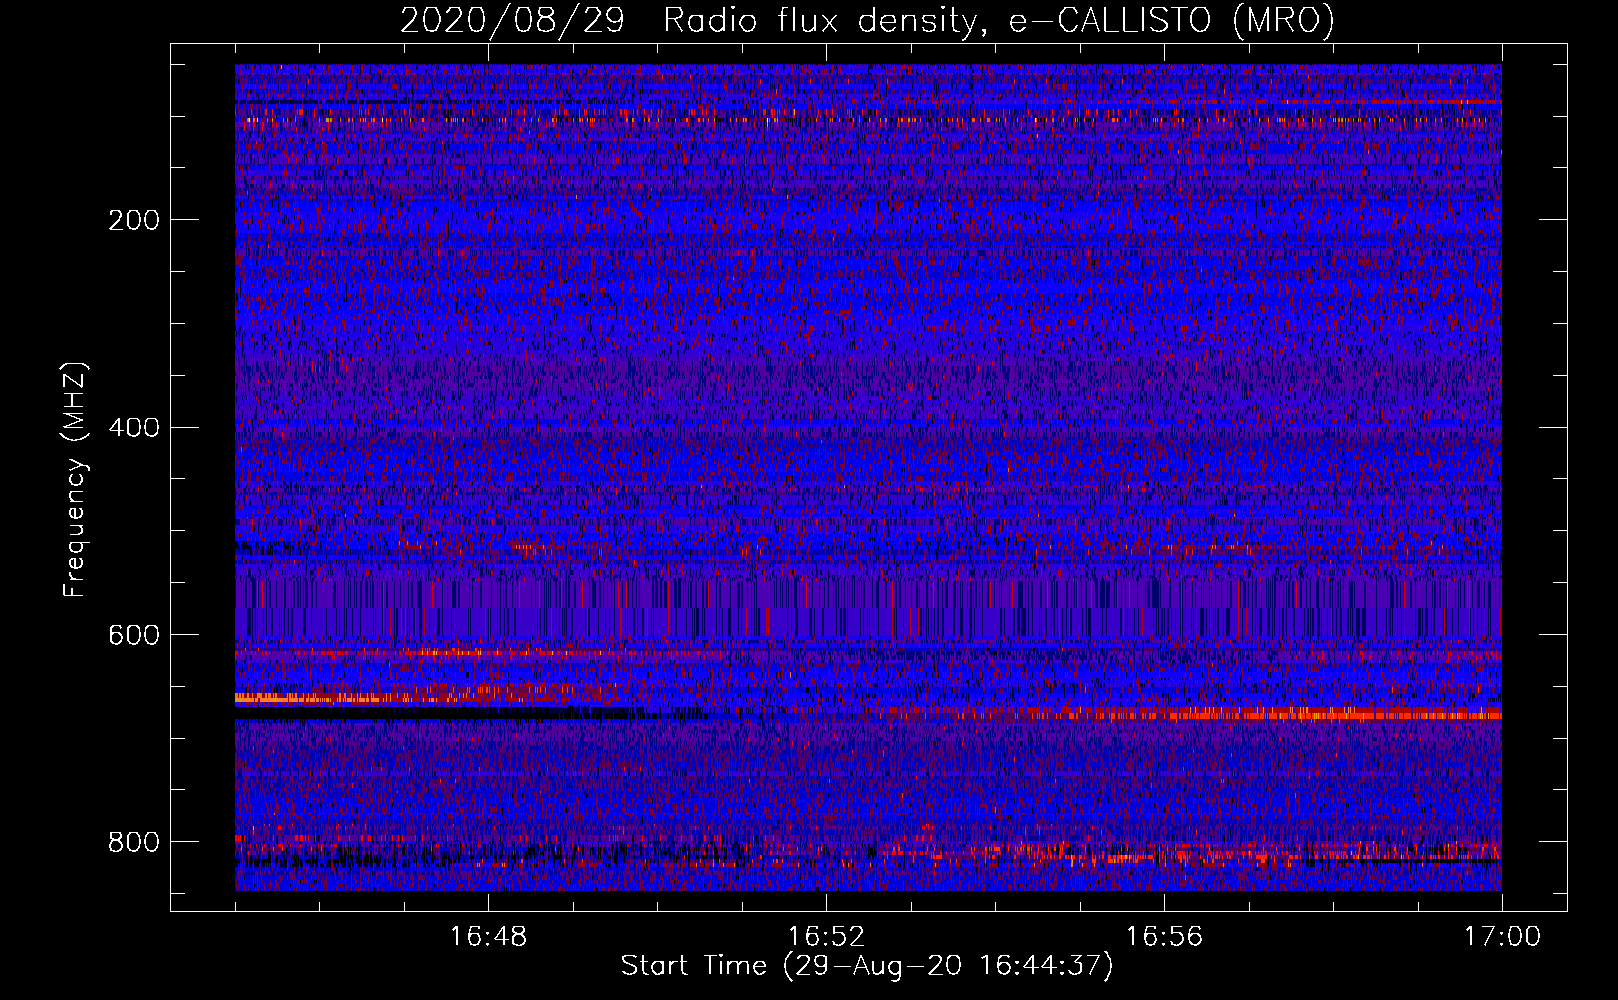Click the 400 frequency tick label
The height and width of the screenshot is (1000, 1618).
point(134,428)
